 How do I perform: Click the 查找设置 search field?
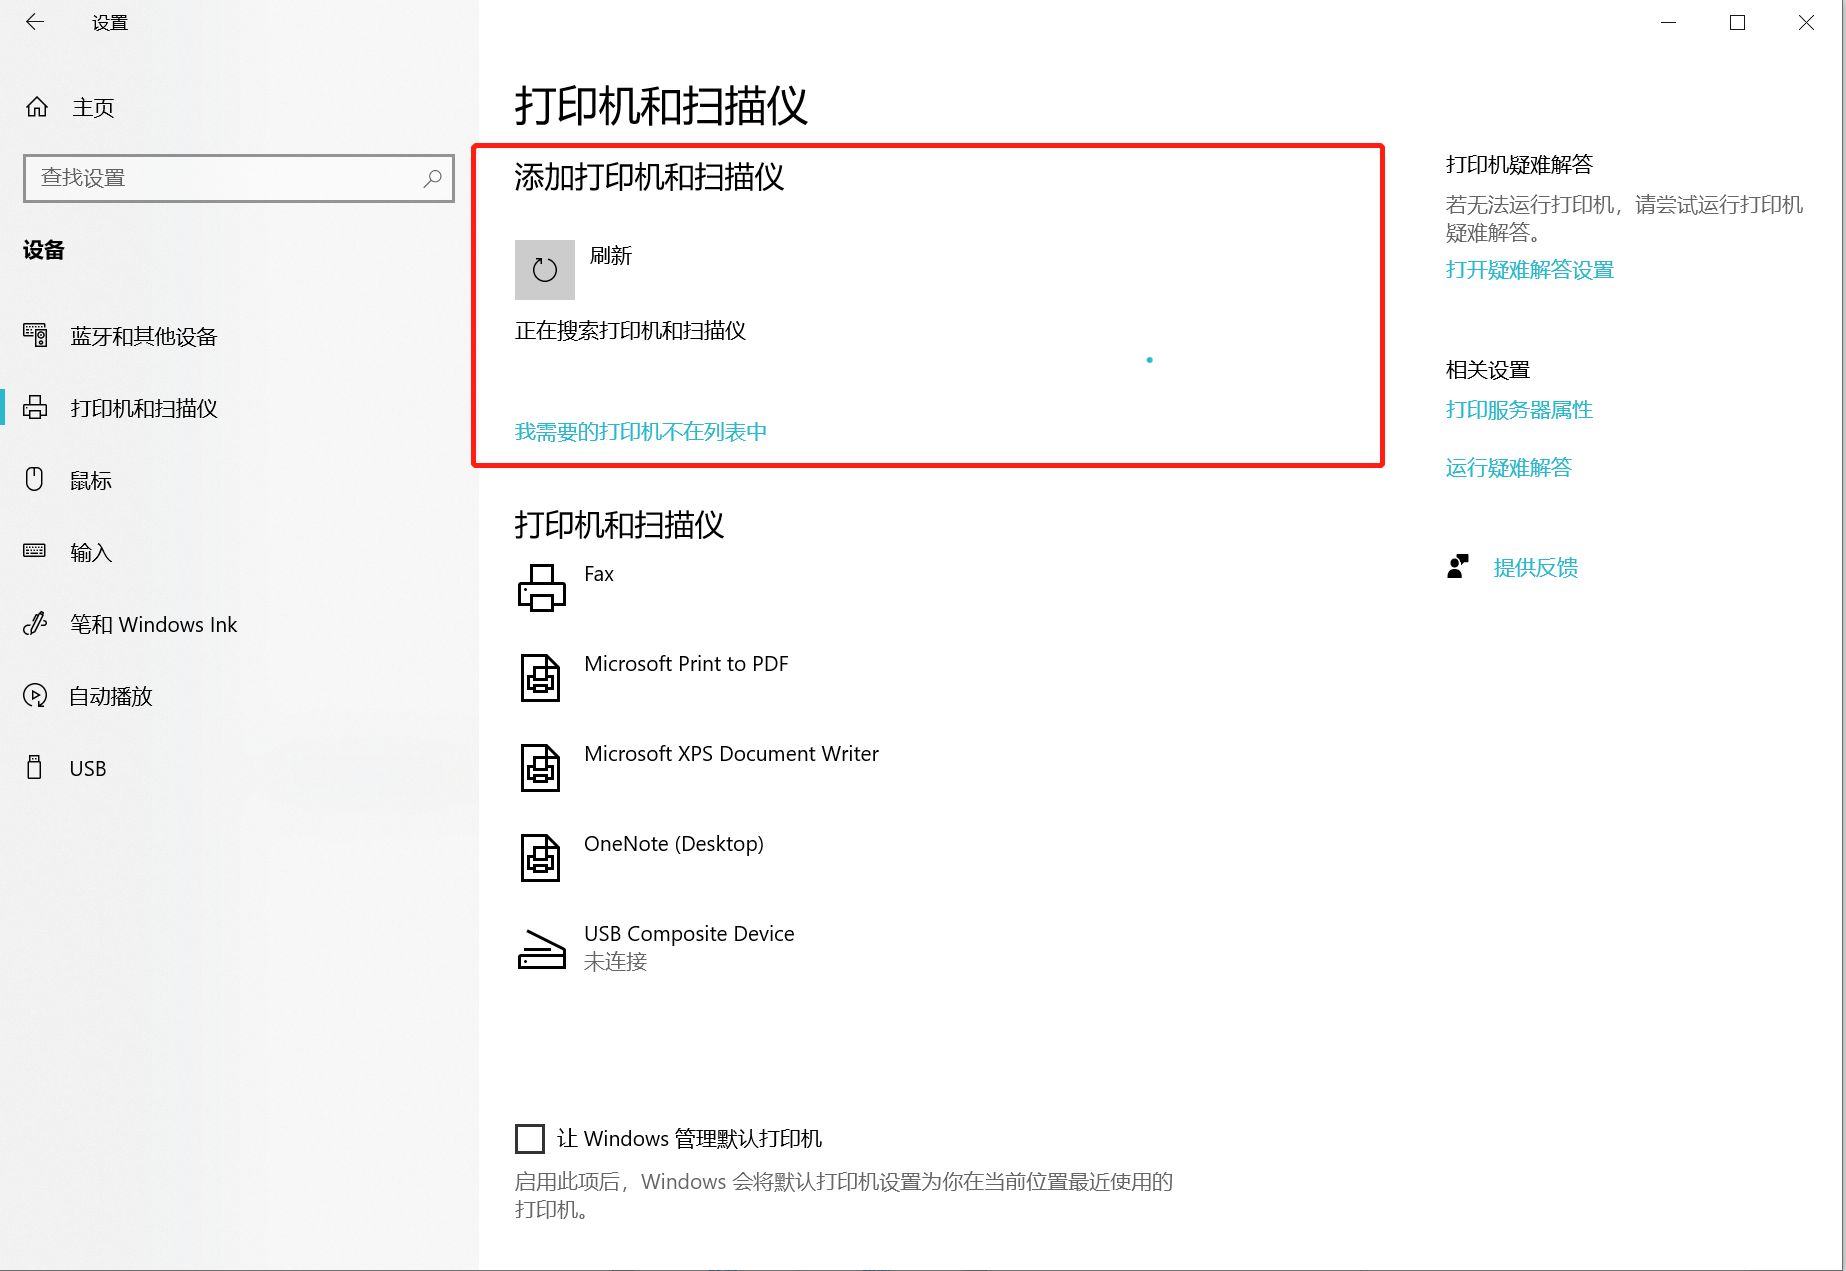225,178
